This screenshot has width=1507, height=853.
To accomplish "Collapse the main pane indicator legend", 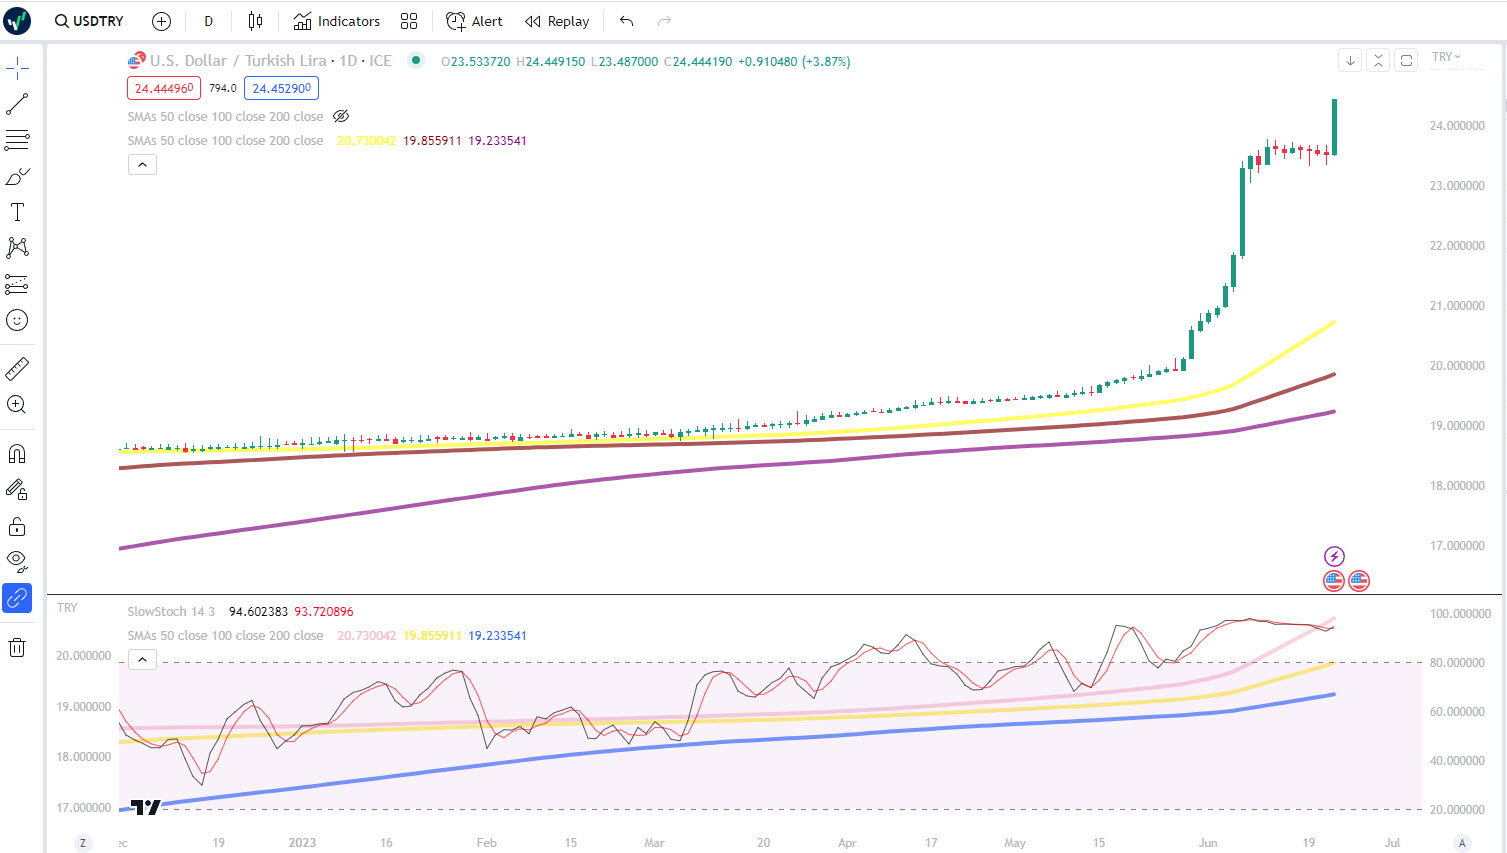I will click(x=142, y=164).
